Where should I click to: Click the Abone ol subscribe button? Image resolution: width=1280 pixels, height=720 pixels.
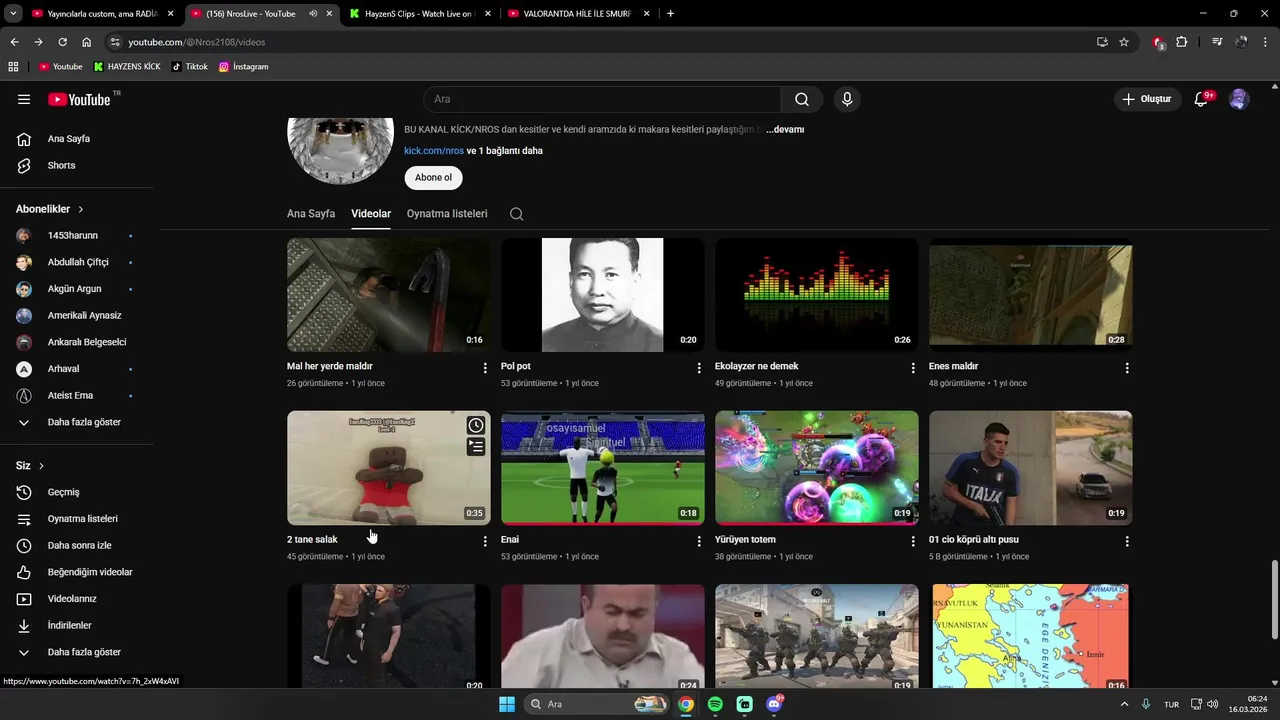click(x=433, y=178)
